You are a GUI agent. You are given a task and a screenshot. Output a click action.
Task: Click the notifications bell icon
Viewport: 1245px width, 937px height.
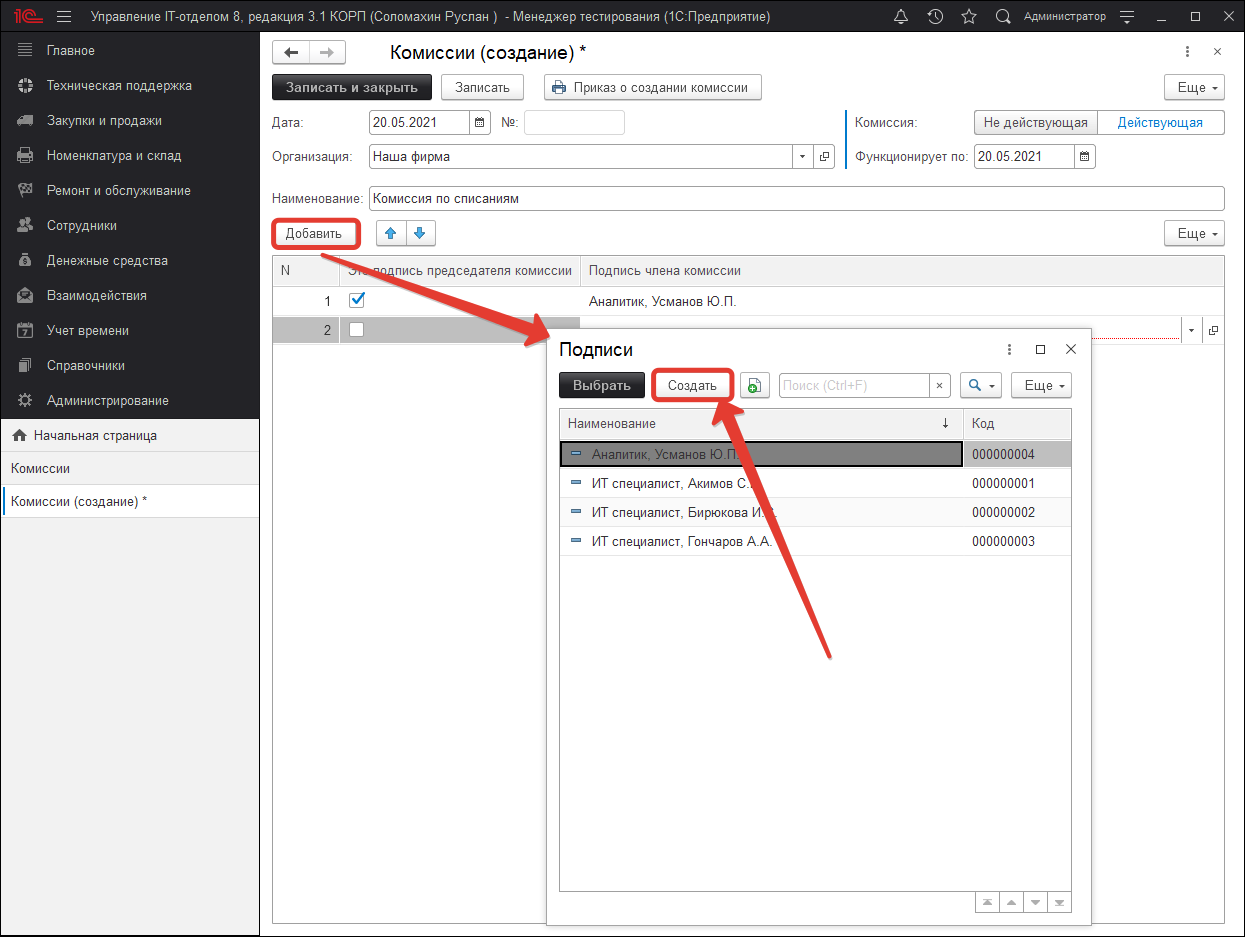[x=901, y=17]
